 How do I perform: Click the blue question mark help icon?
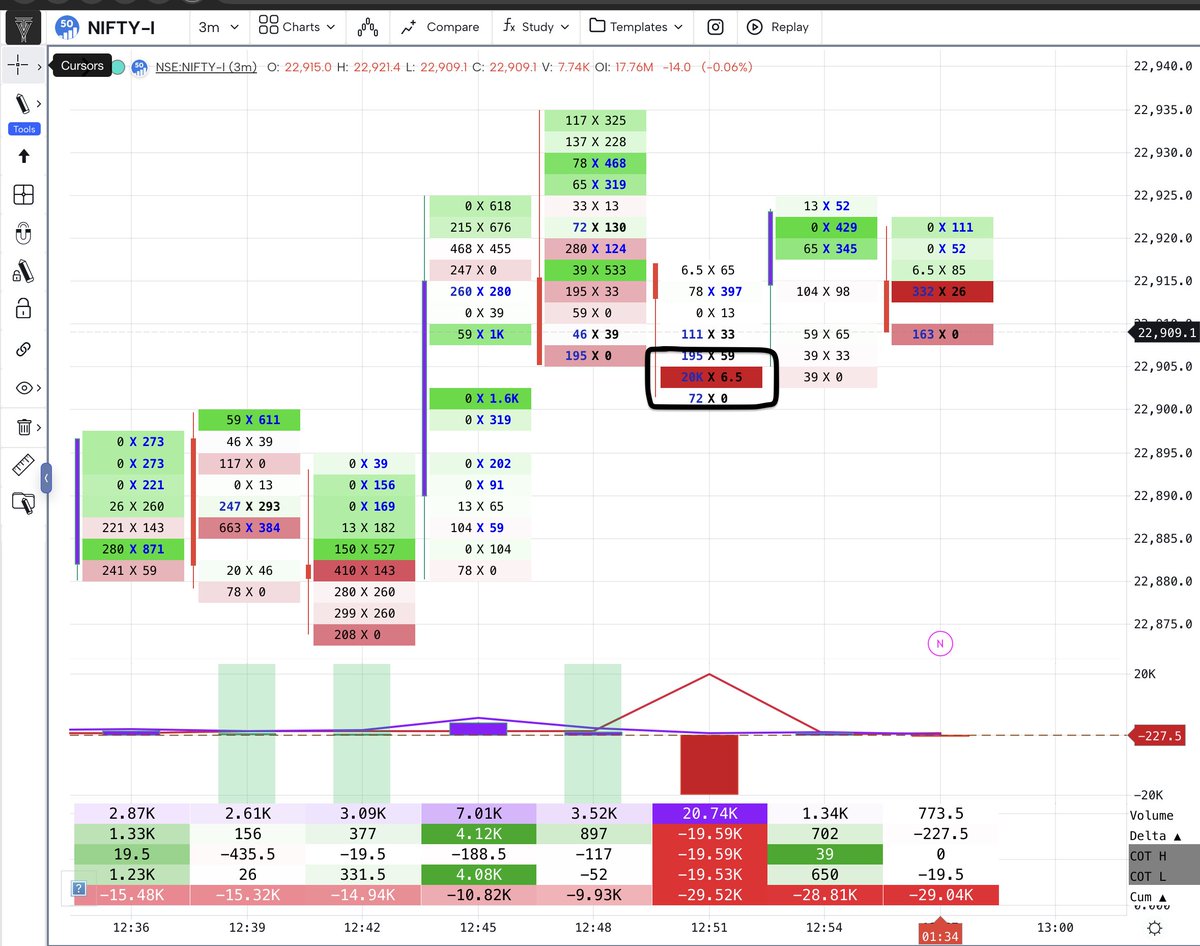point(79,888)
